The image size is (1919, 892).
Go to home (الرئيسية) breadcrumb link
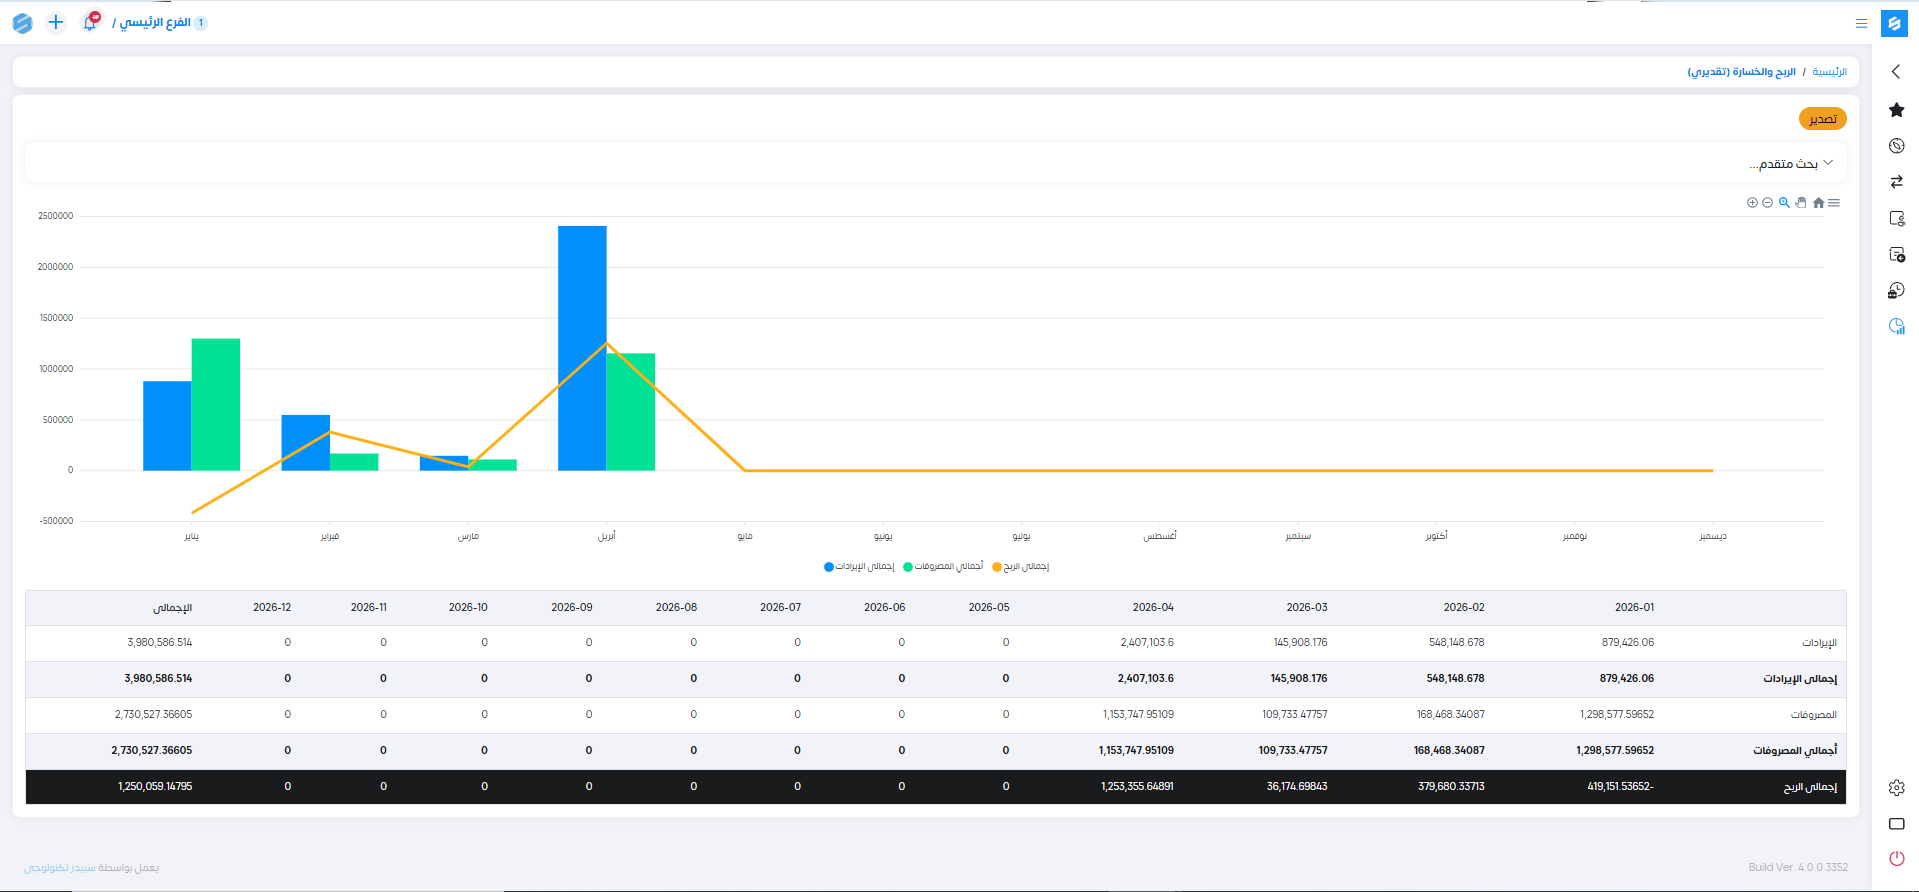tap(1829, 72)
